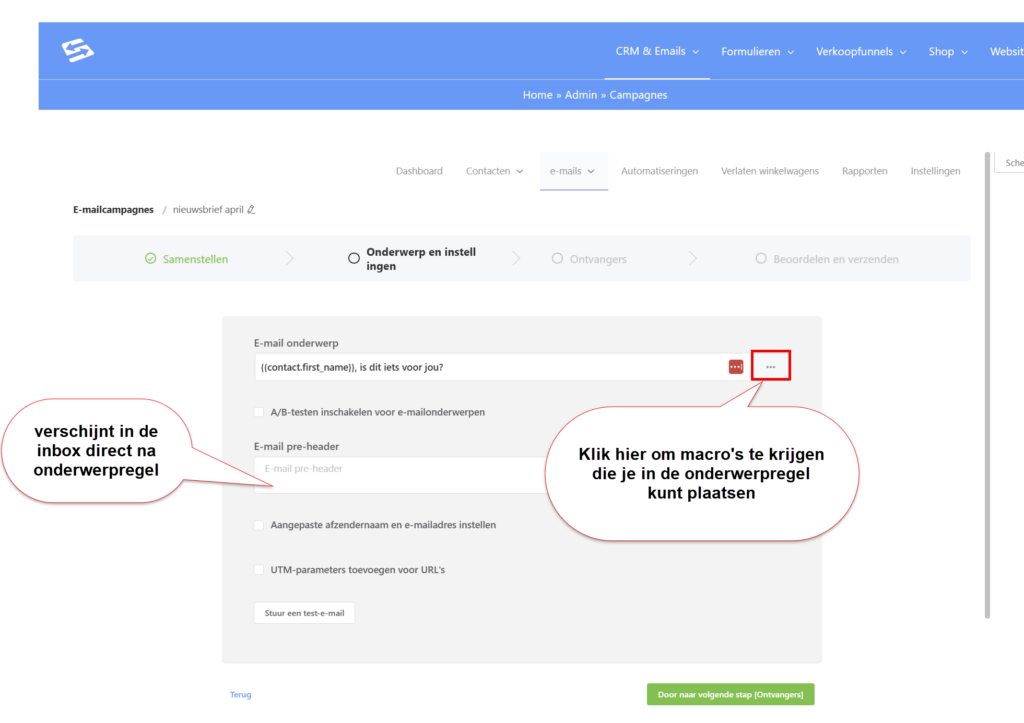Click the pencil icon beside nieuwsbrief april
Screen dimensions: 1024x723
251,210
